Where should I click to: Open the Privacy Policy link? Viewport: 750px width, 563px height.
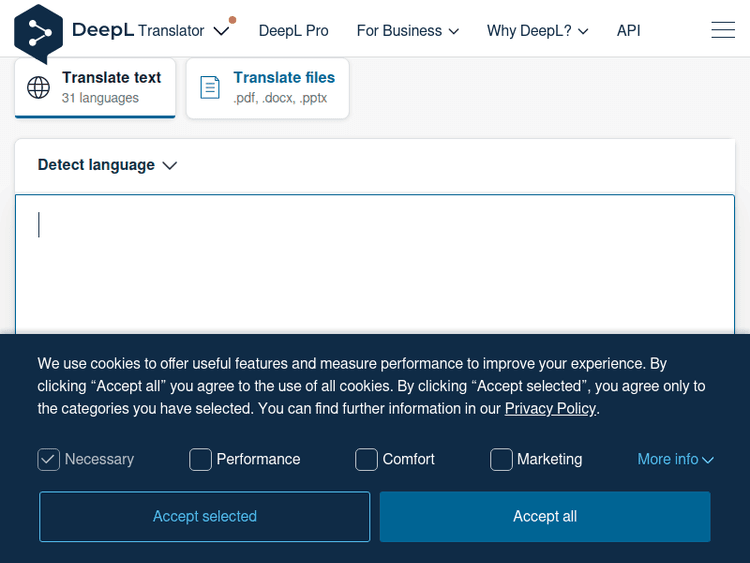tap(550, 408)
